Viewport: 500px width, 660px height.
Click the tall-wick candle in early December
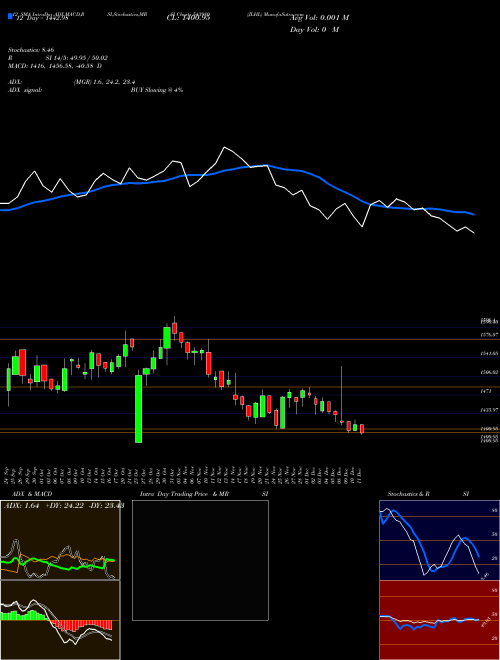tap(342, 396)
